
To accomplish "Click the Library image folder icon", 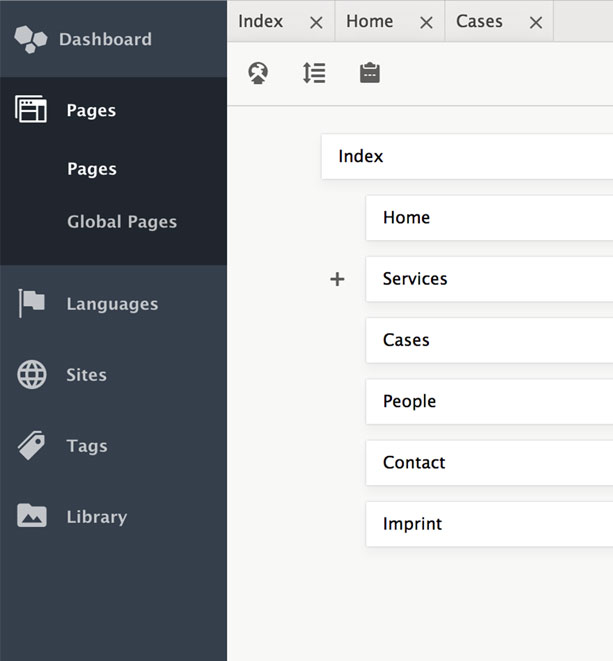I will (32, 517).
